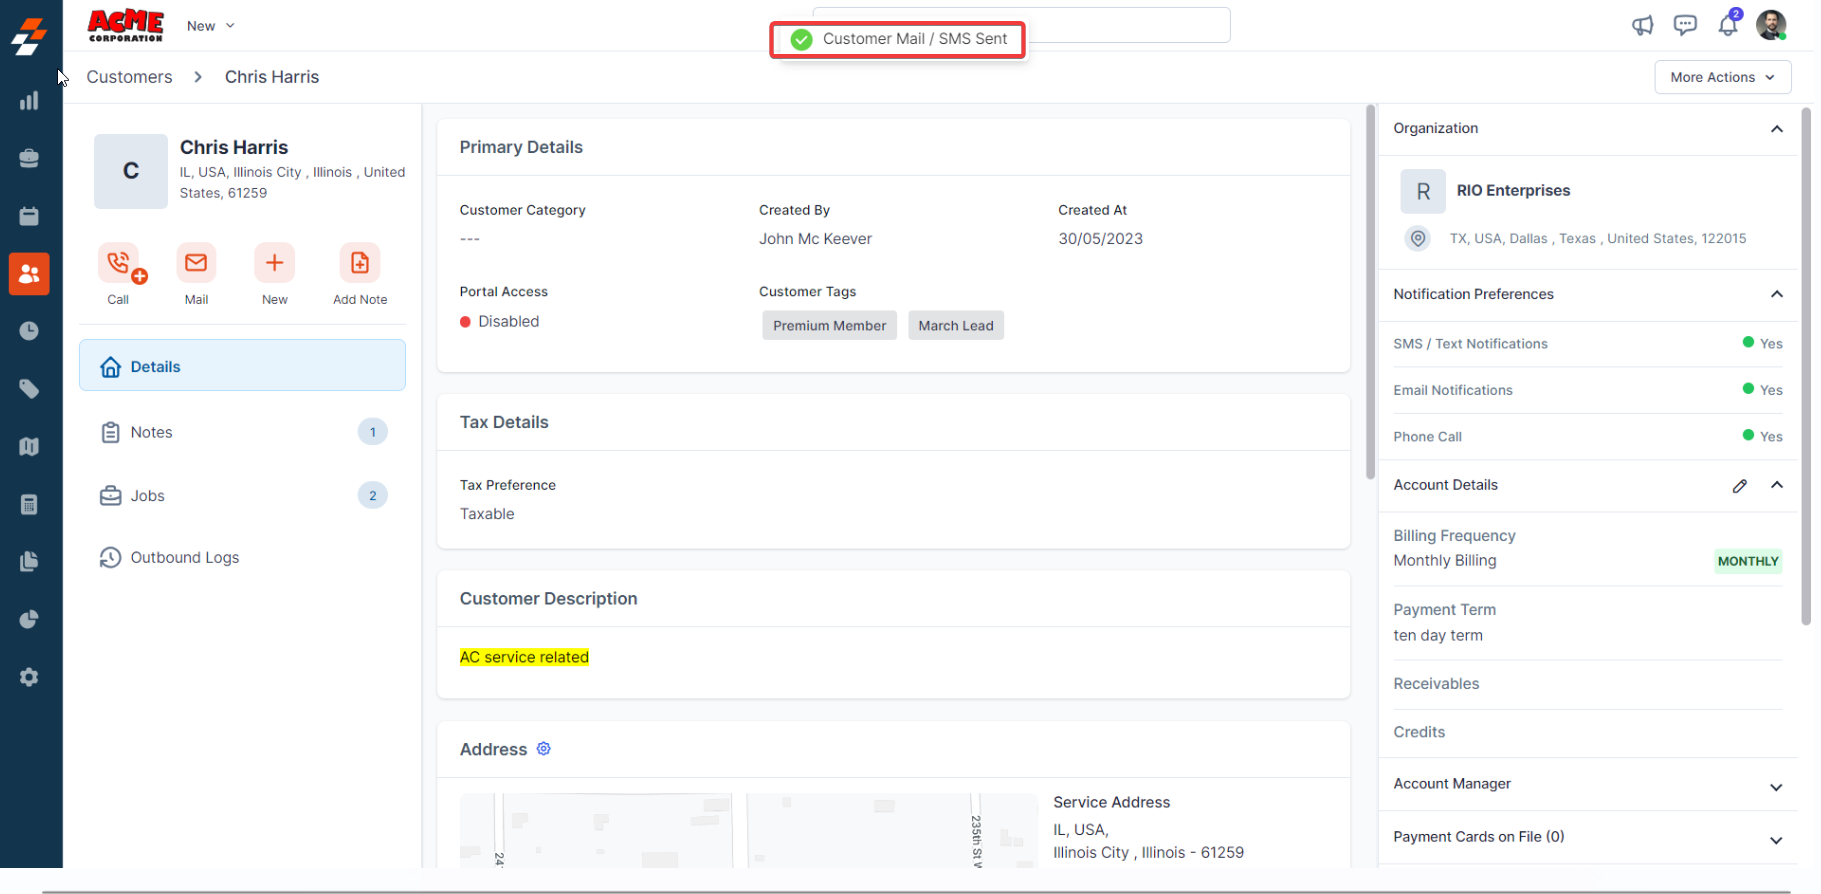The width and height of the screenshot is (1821, 894).
Task: Expand Payment Cards on File section
Action: click(1776, 840)
